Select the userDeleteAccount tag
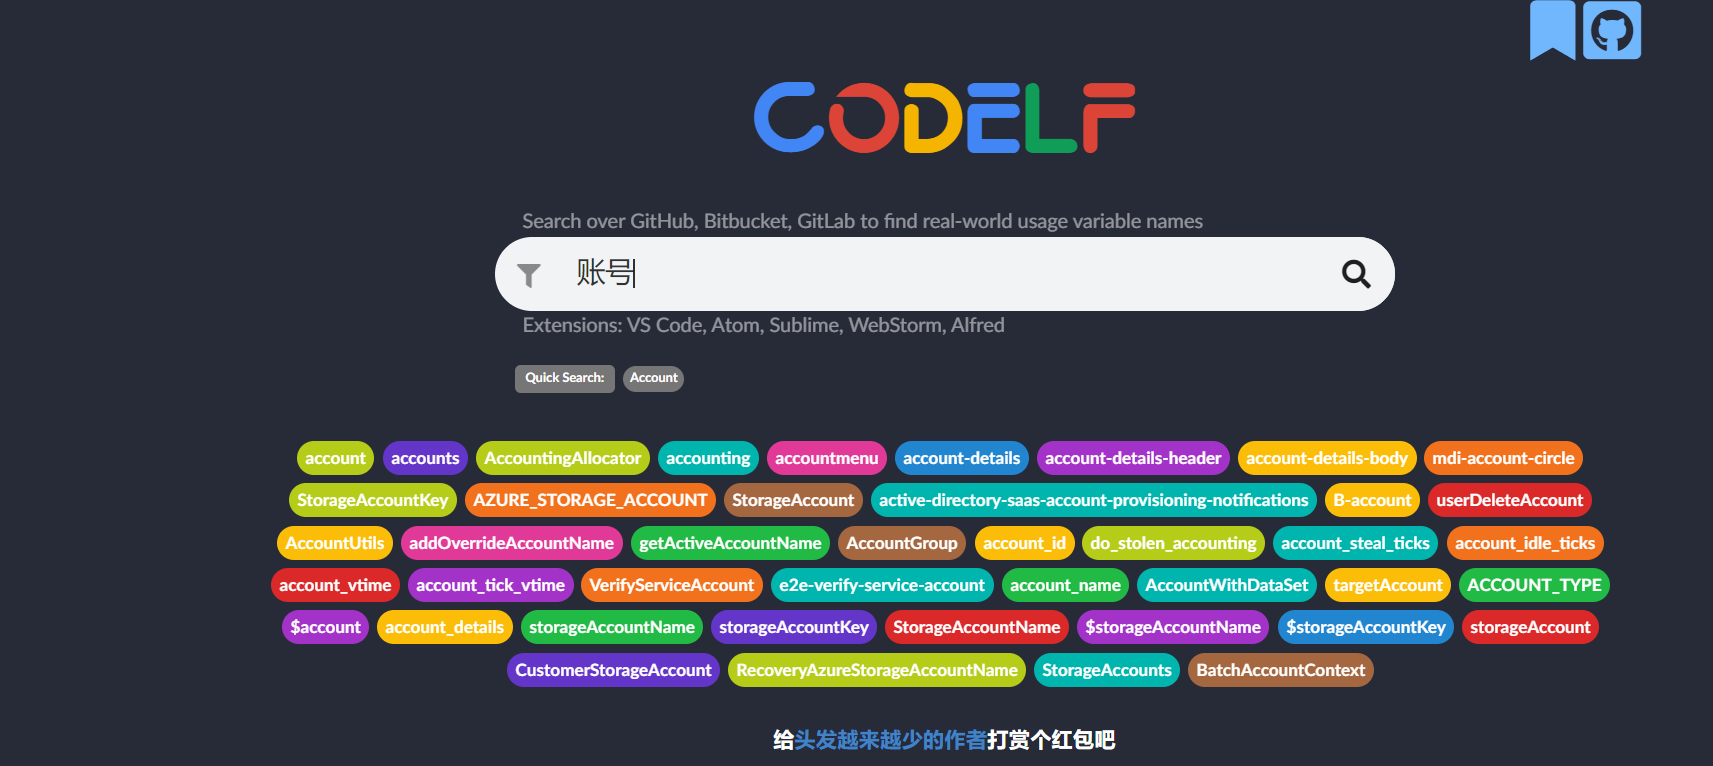 coord(1510,500)
